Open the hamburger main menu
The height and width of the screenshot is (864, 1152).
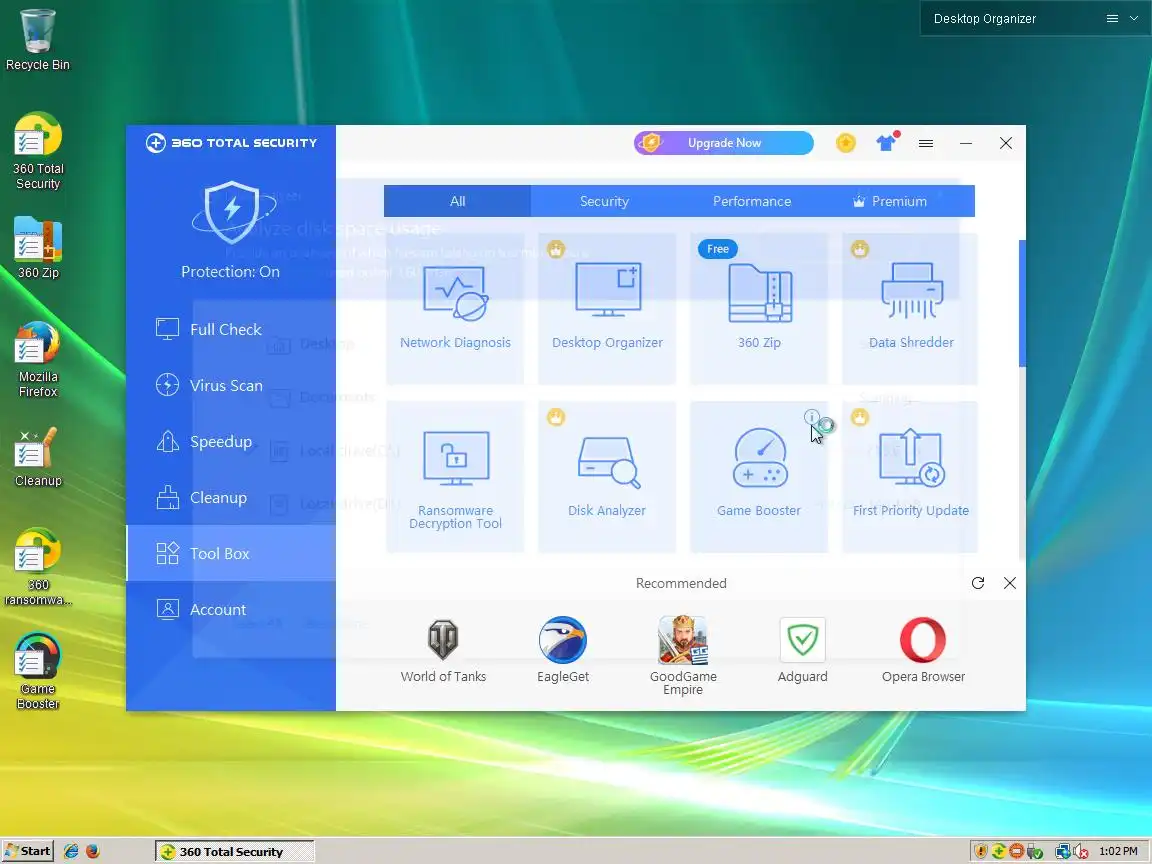point(926,143)
